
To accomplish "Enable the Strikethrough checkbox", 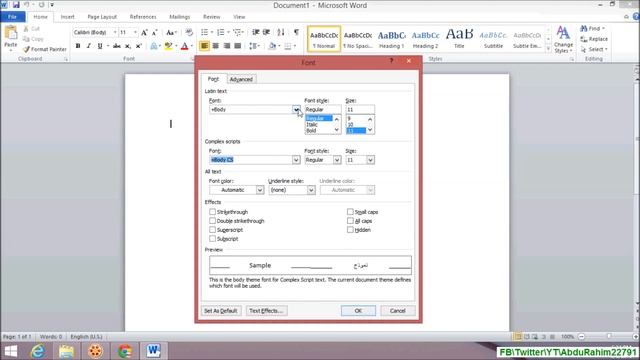I will [212, 212].
